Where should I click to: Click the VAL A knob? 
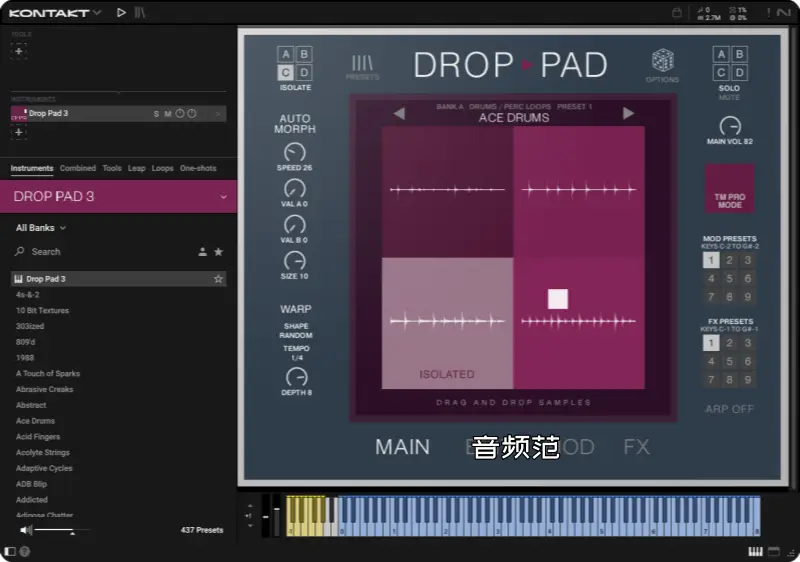294,189
